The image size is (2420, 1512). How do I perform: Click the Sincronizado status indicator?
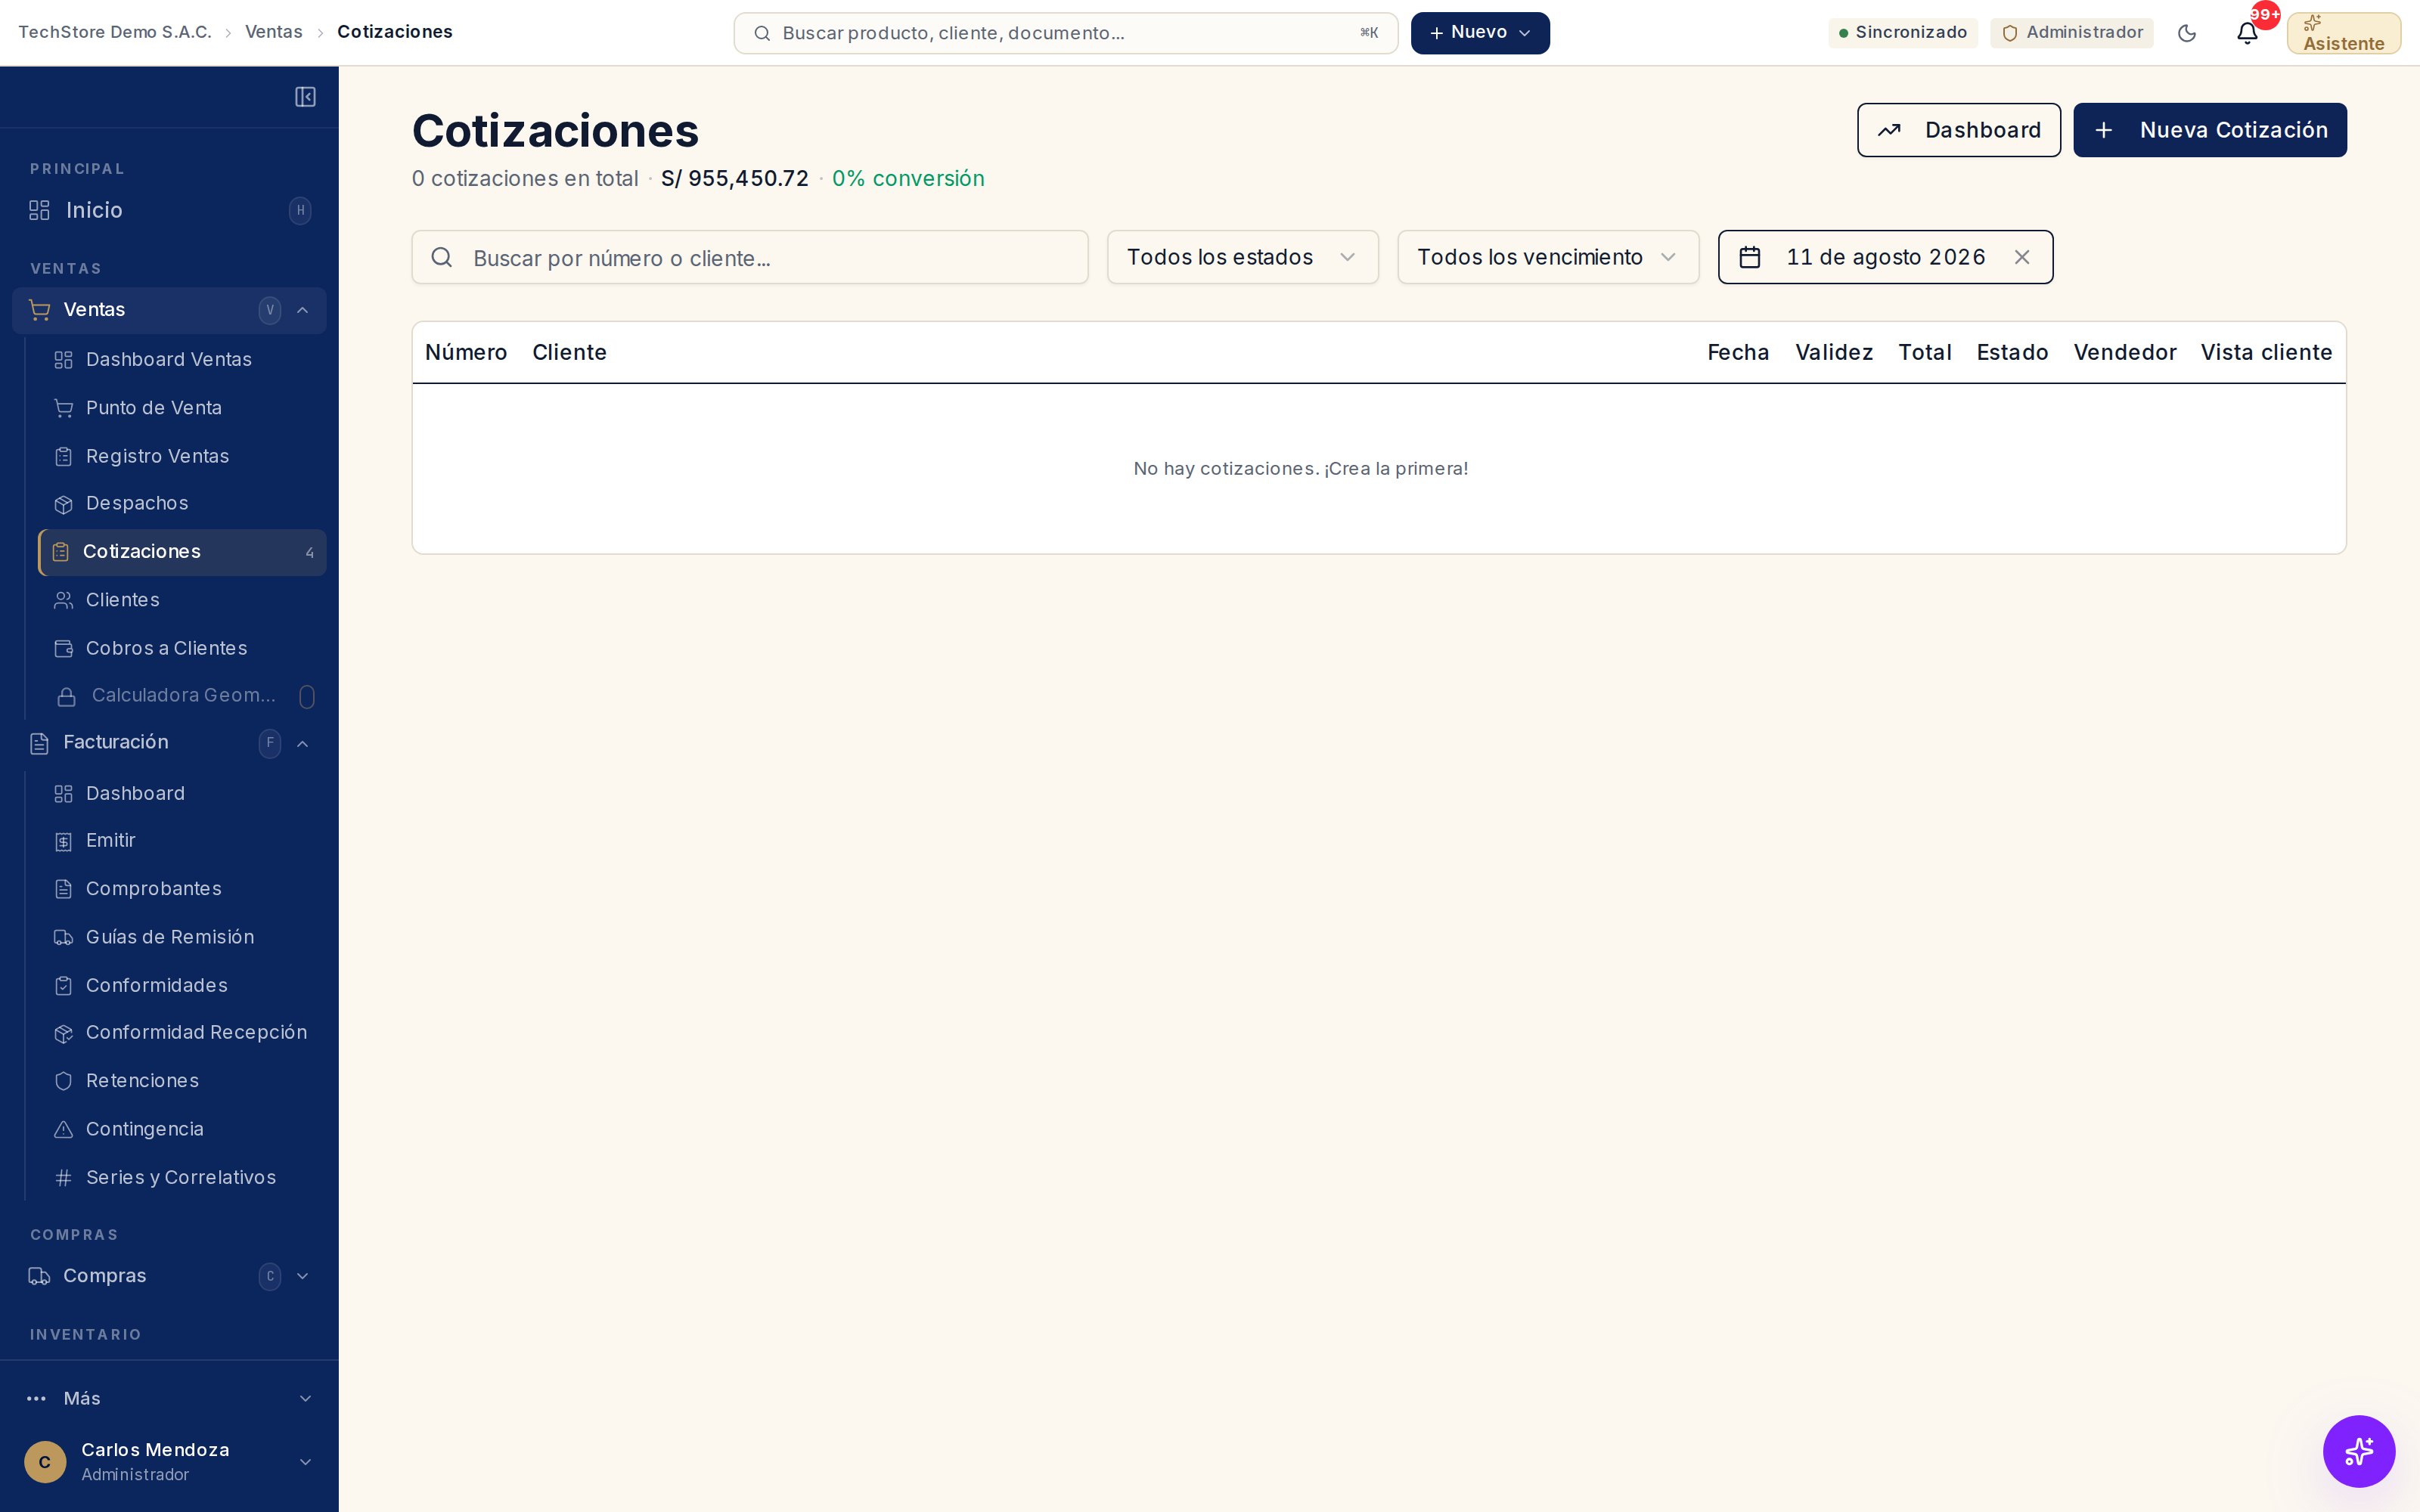tap(1902, 33)
